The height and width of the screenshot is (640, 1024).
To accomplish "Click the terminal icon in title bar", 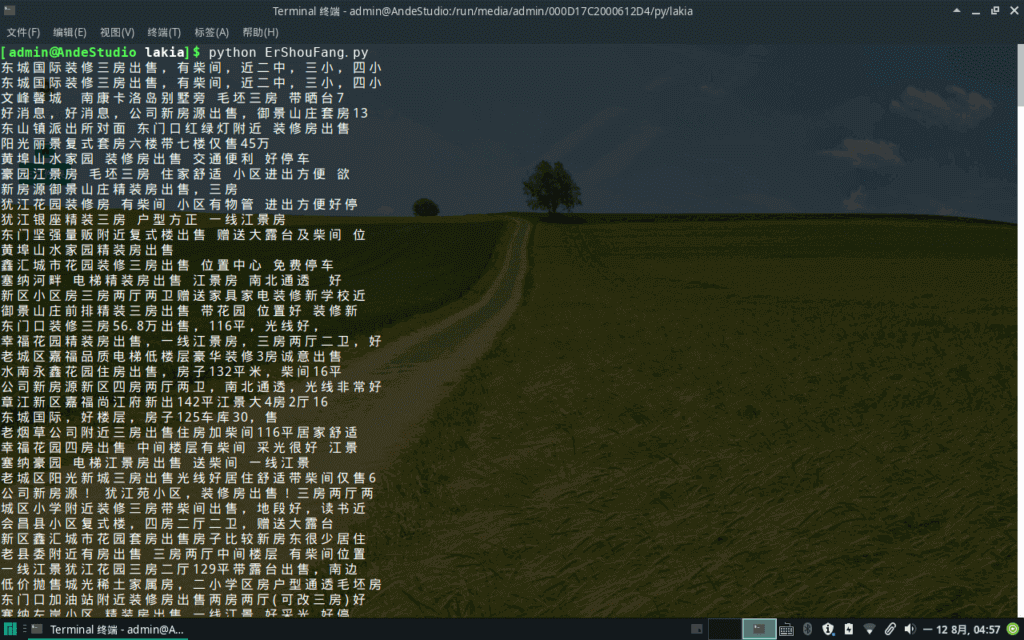I will click(11, 11).
